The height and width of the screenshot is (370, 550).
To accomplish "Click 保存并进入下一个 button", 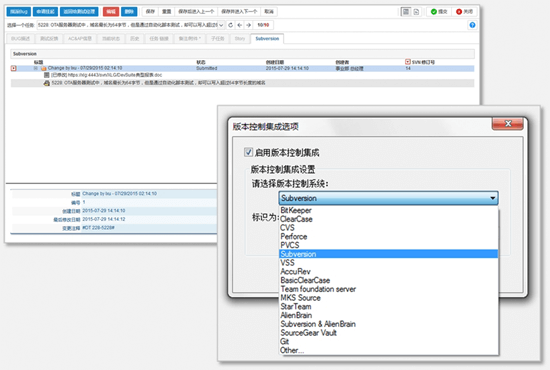I will point(239,12).
